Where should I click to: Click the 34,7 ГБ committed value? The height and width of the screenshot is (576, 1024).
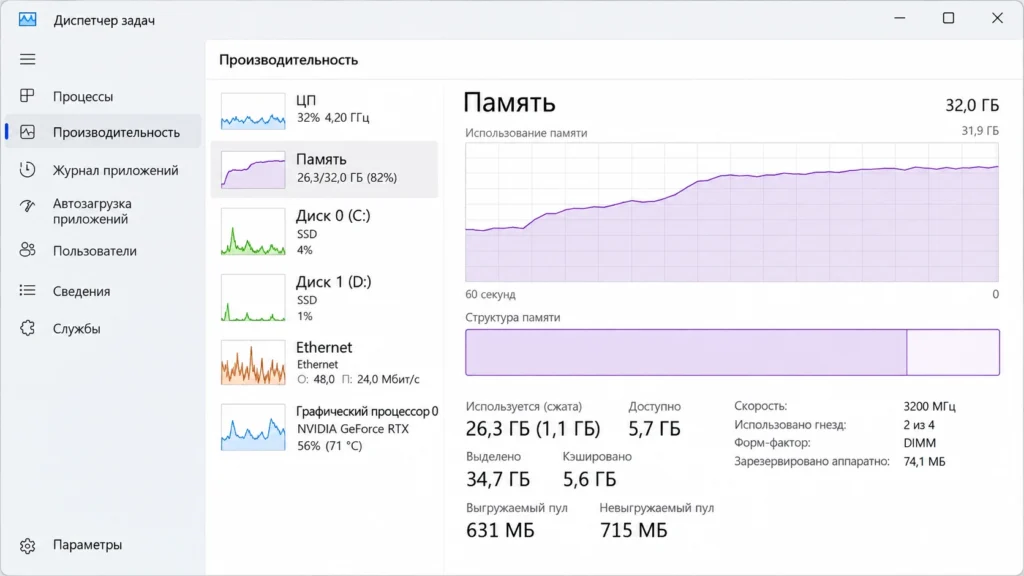coord(498,479)
